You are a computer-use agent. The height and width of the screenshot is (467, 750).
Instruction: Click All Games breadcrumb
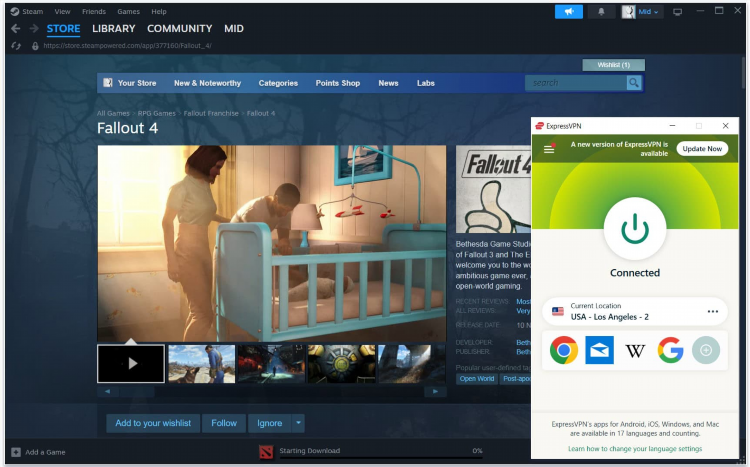[x=113, y=113]
